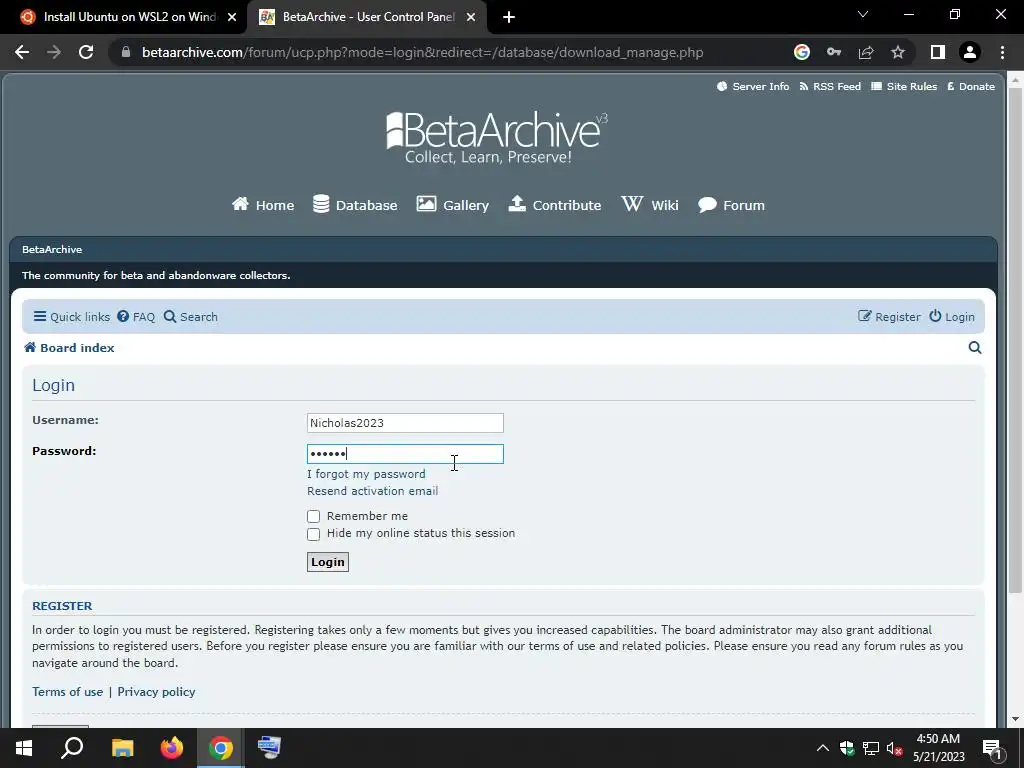Click the Google account icon in address bar
1024x768 pixels.
[x=801, y=52]
